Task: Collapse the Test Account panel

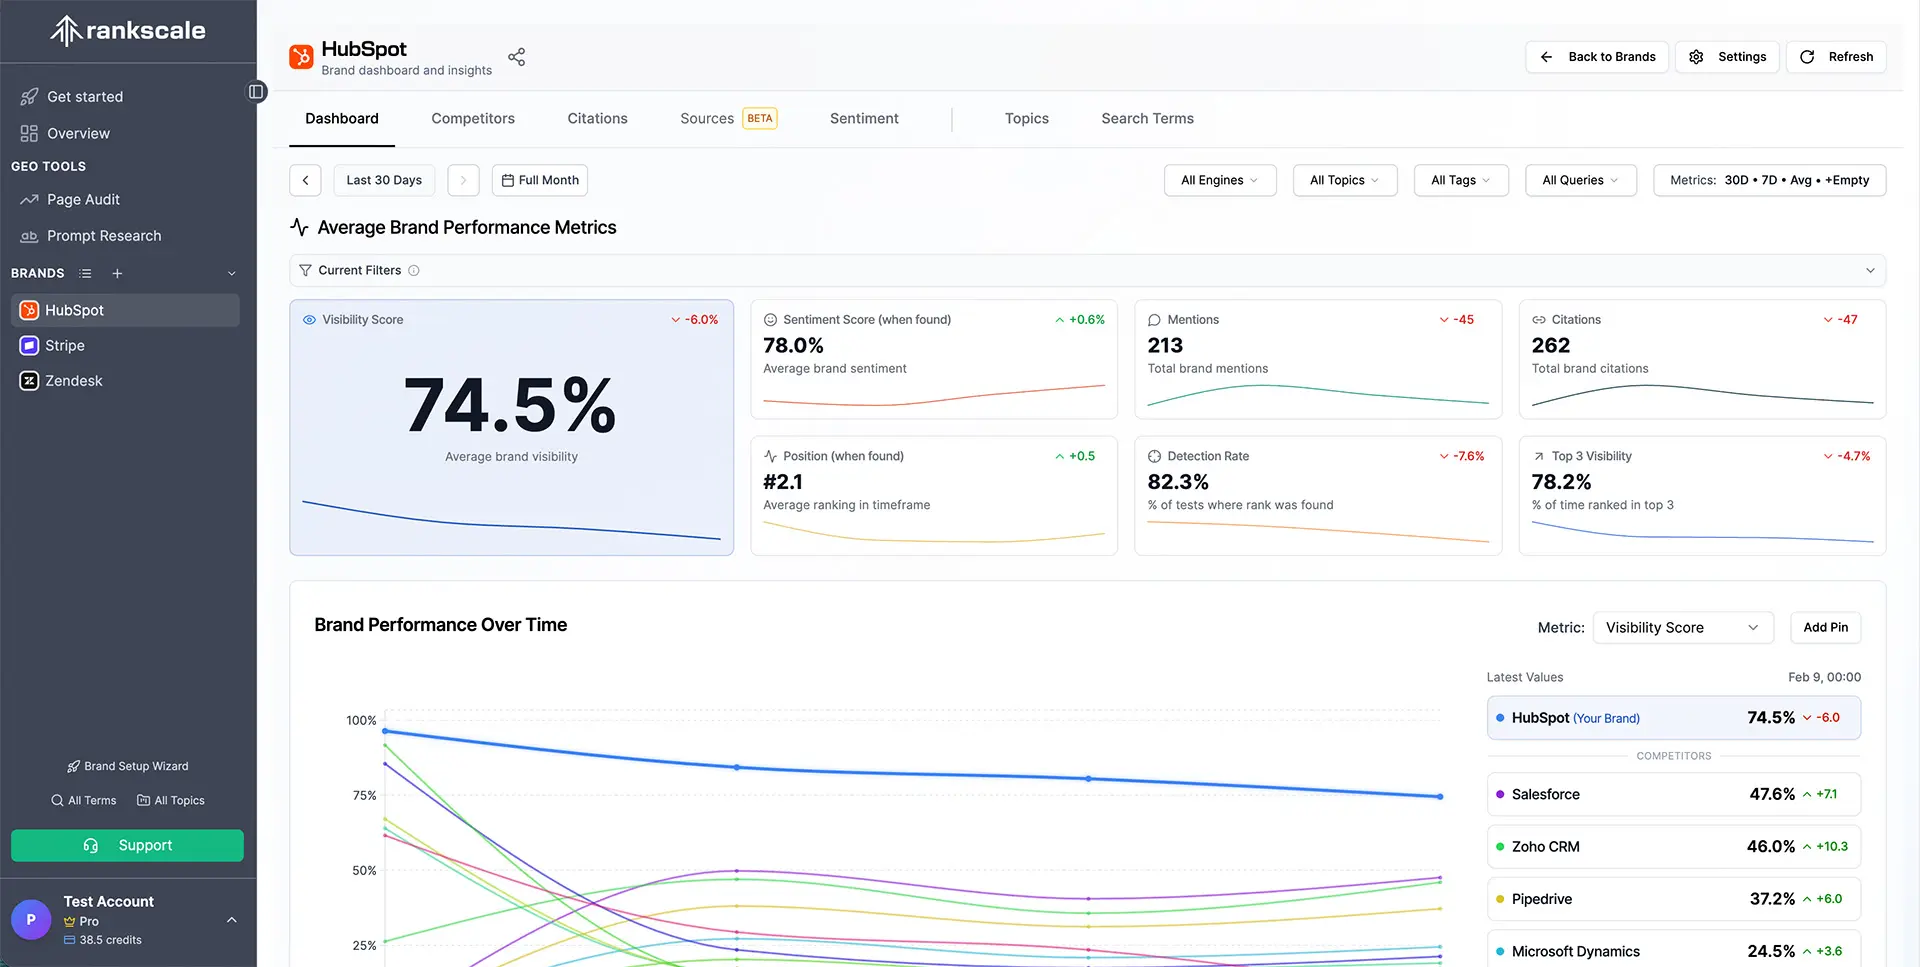Action: coord(231,920)
